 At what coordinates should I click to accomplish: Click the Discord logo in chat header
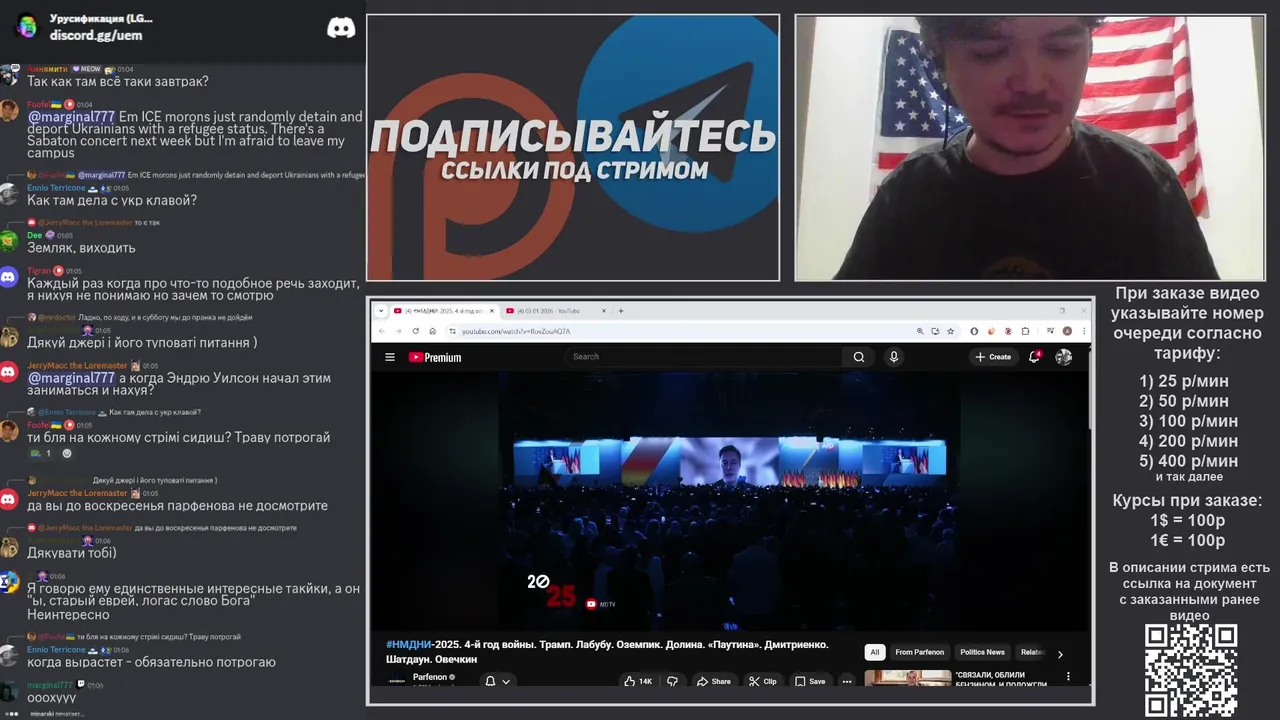[x=341, y=27]
